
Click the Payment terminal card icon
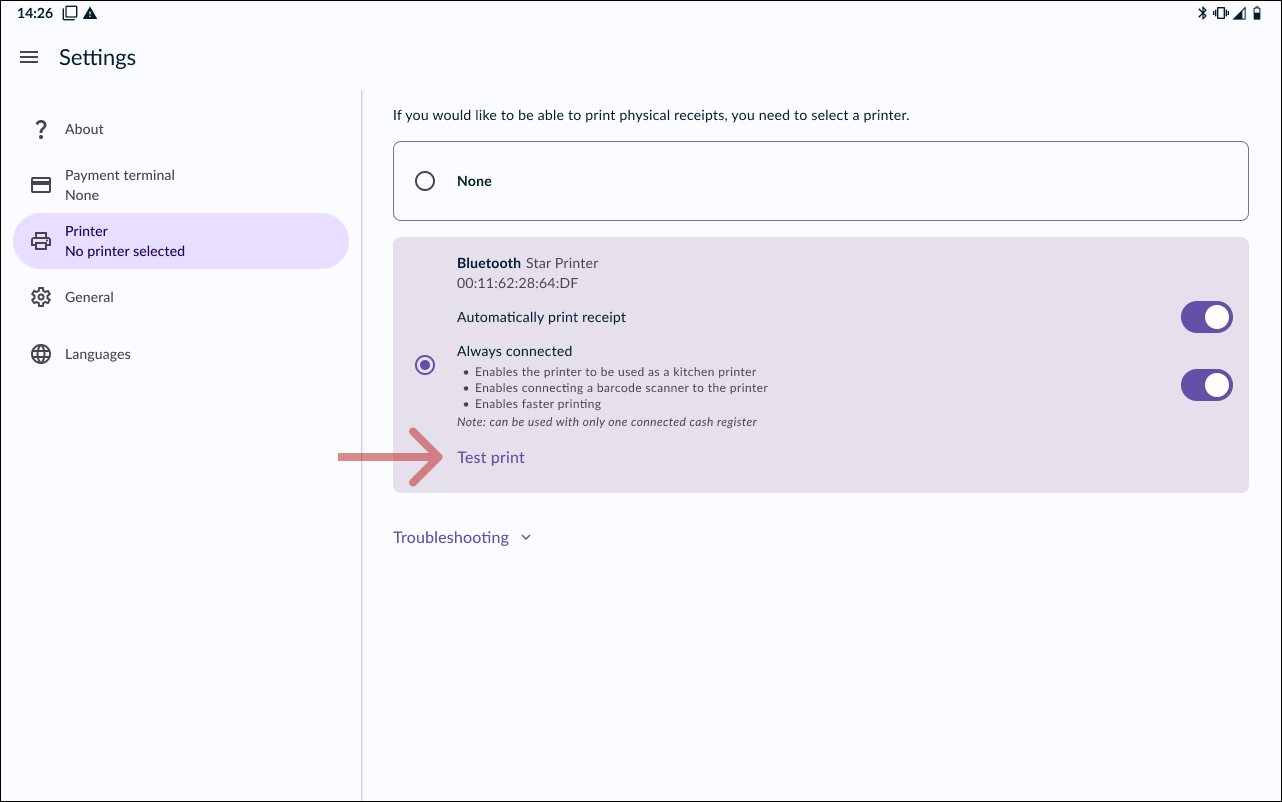tap(41, 185)
